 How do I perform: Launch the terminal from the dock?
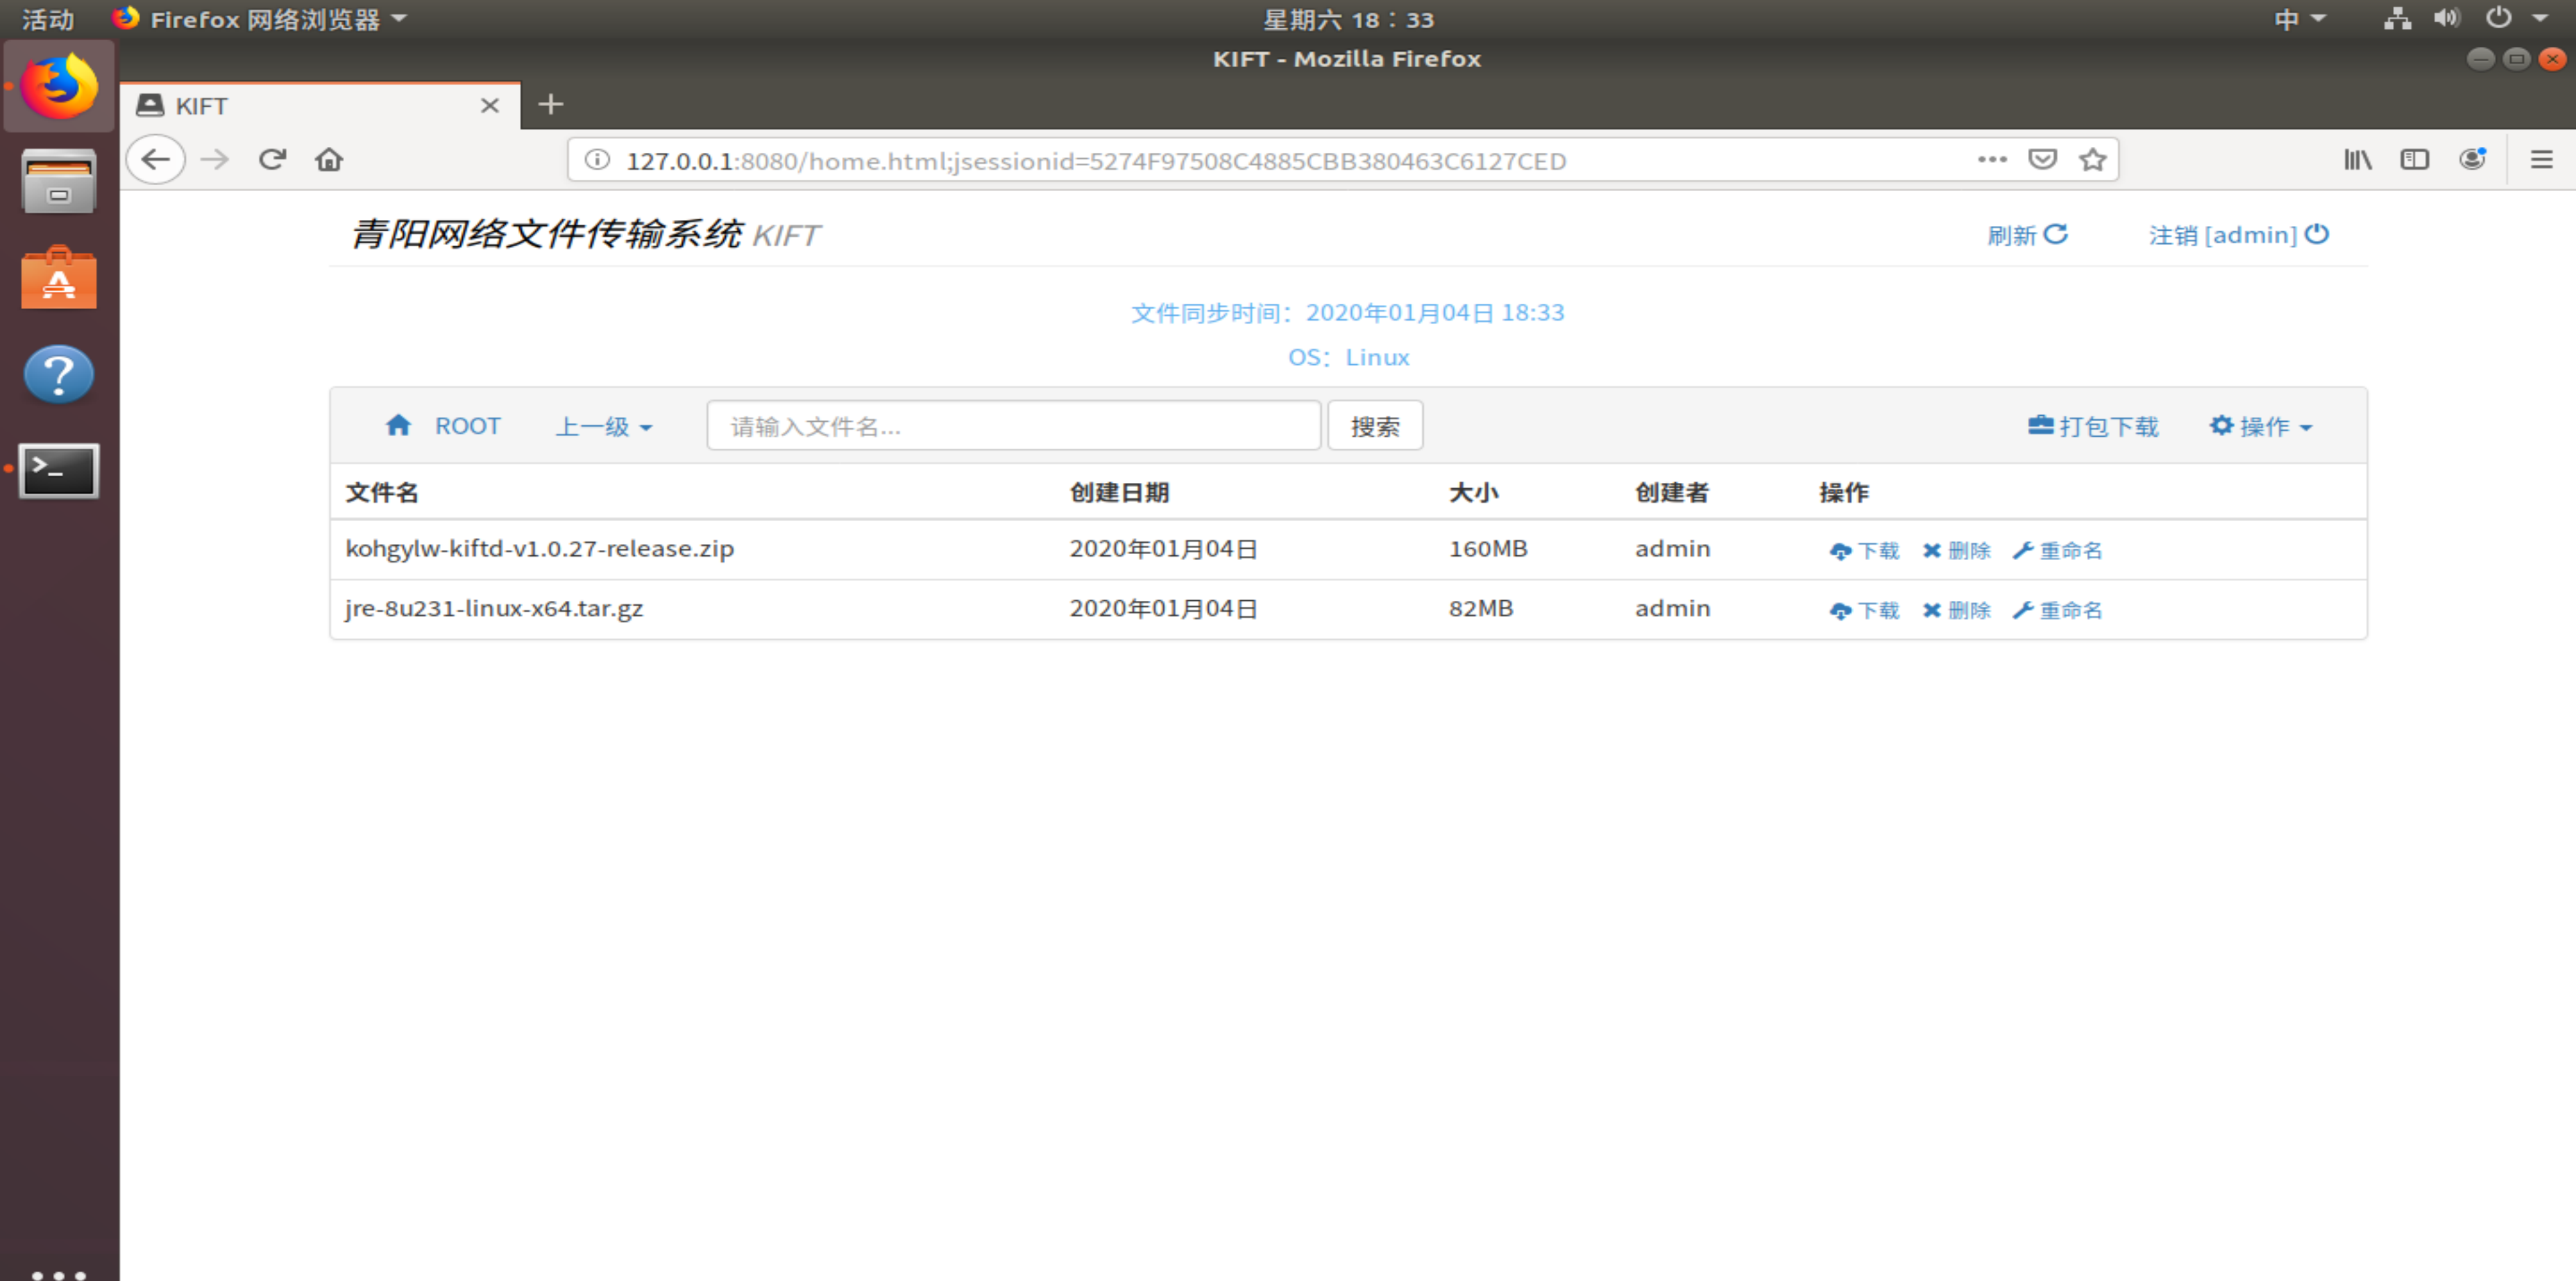point(58,470)
